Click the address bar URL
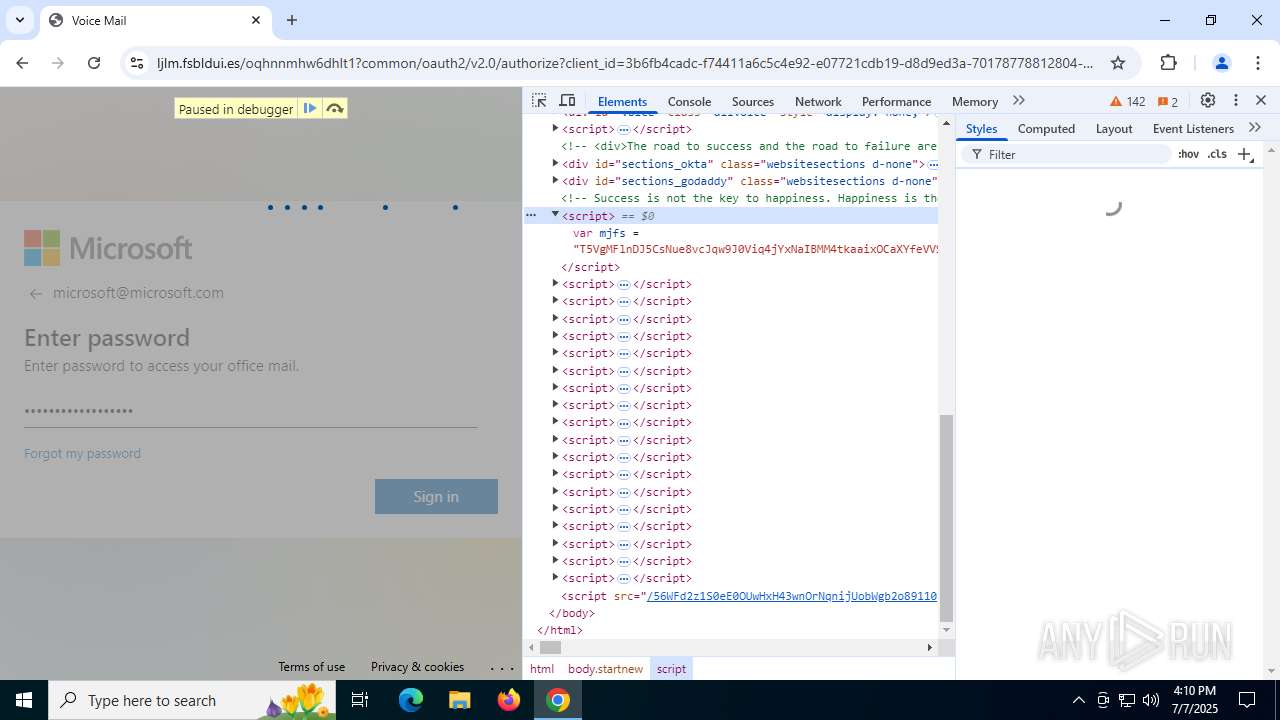 pos(625,63)
